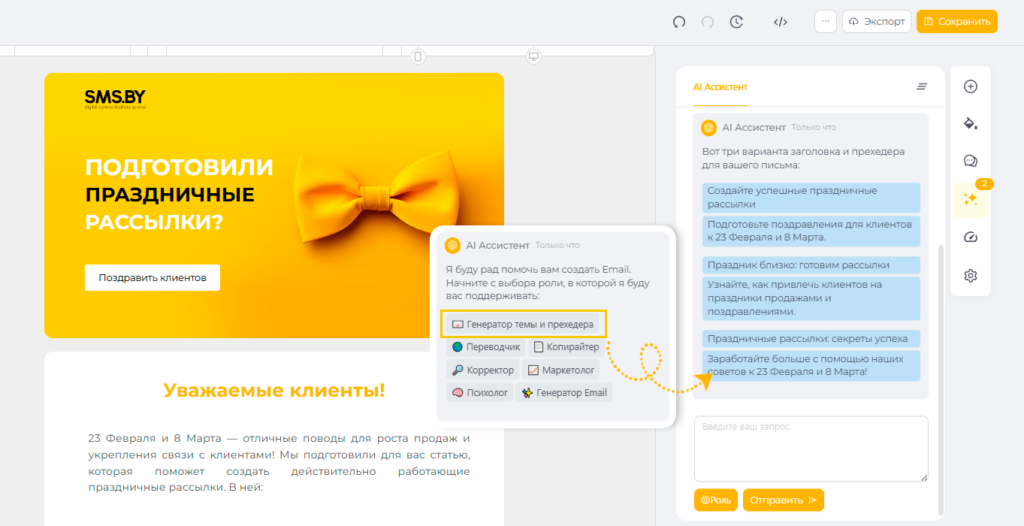Select suggestion 'Подготовьте поздравления для клиентов'
This screenshot has height=526, width=1024.
[x=811, y=231]
